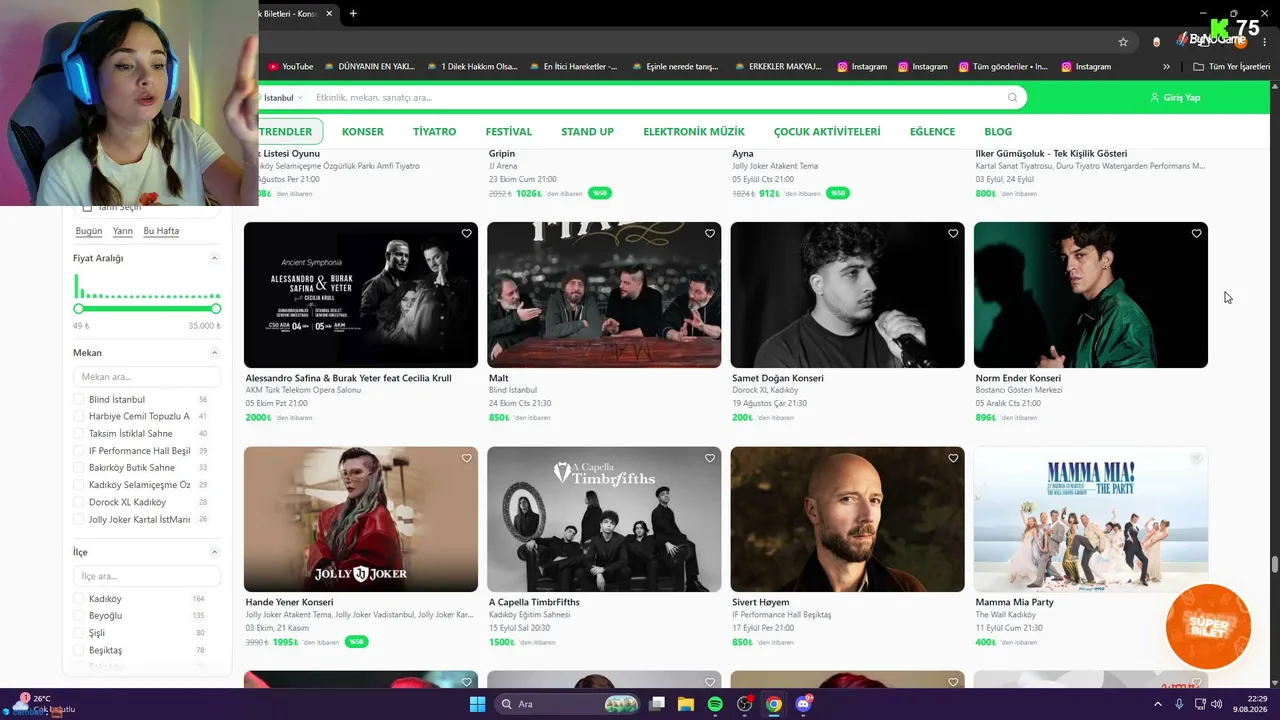The image size is (1280, 720).
Task: Open the Windows Start menu
Action: pyautogui.click(x=478, y=704)
